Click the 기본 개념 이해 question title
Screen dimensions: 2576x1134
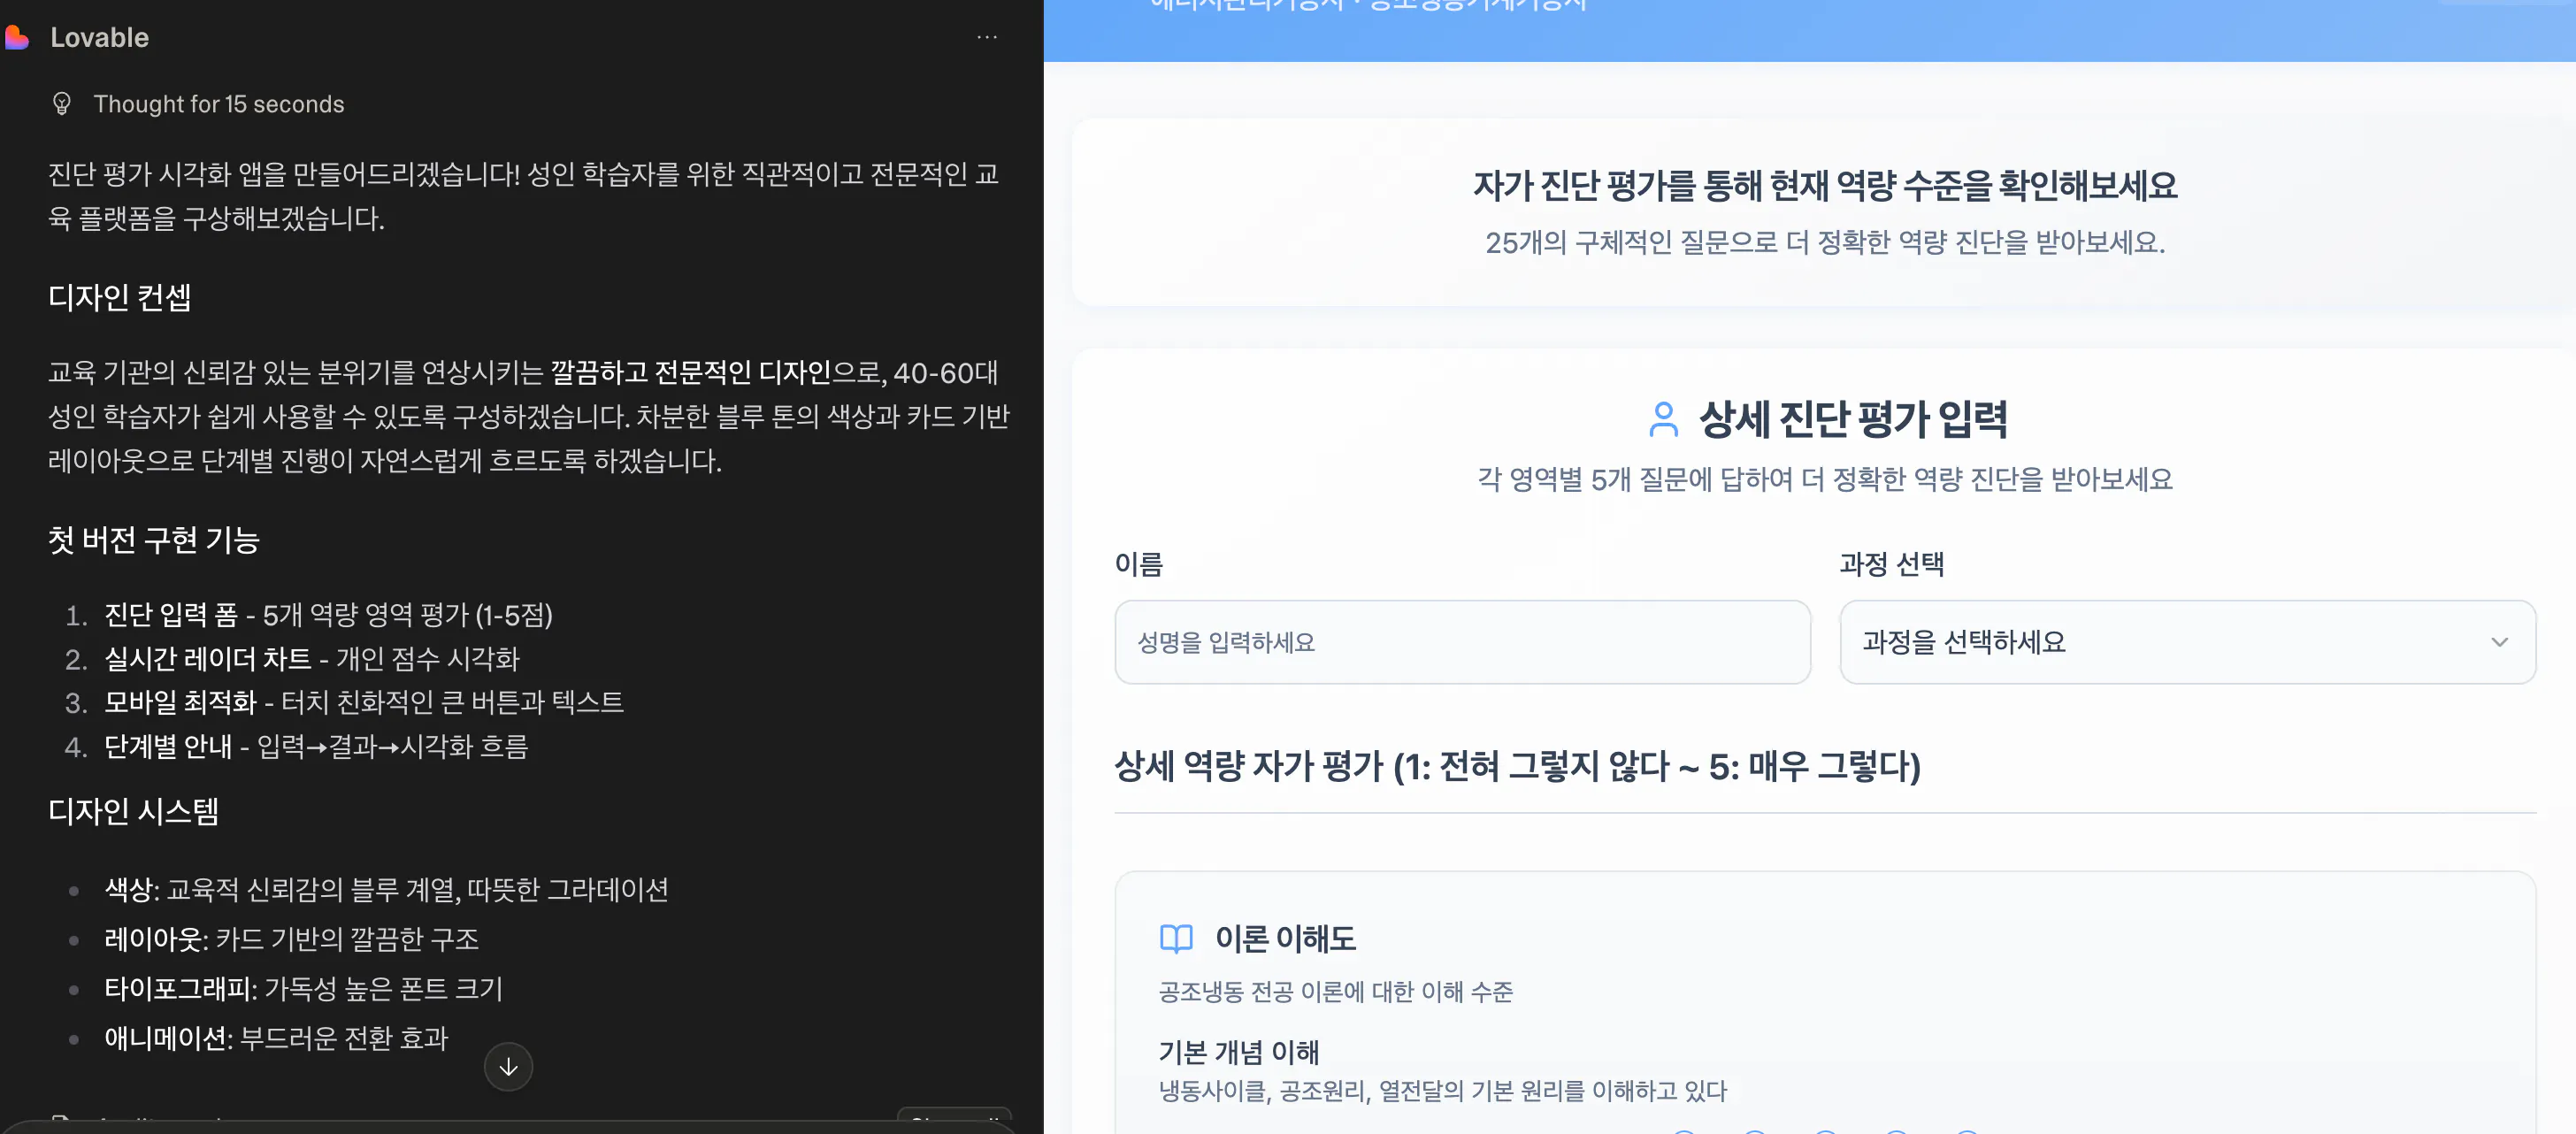(x=1238, y=1052)
